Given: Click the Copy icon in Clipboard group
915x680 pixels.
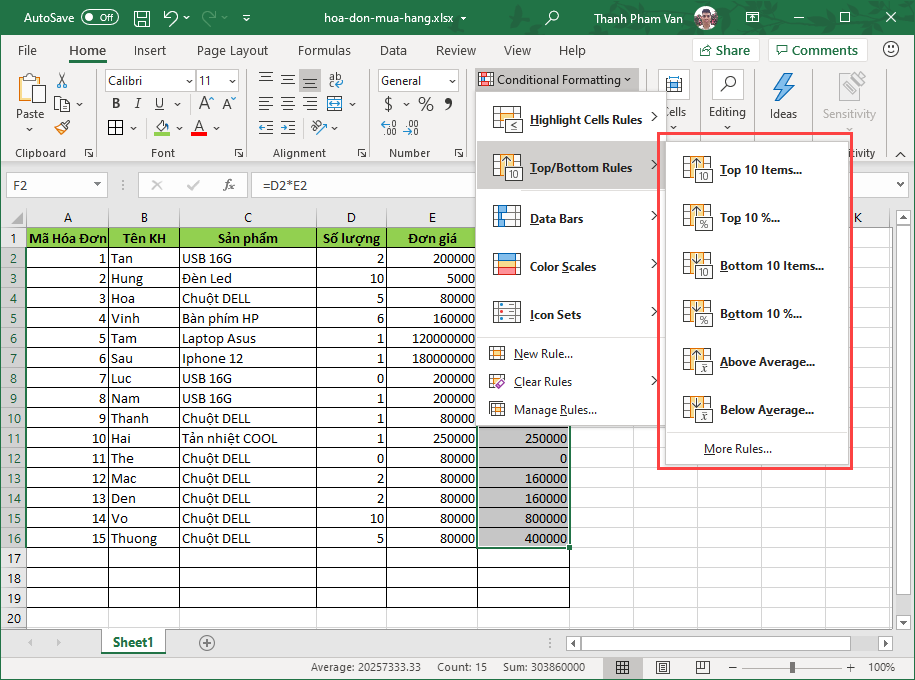Looking at the screenshot, I should coord(62,104).
